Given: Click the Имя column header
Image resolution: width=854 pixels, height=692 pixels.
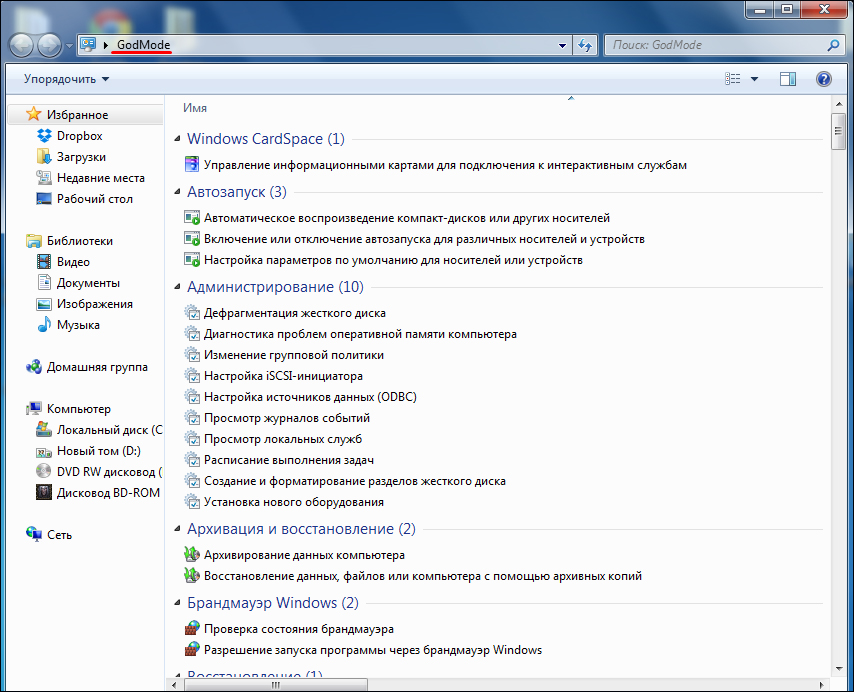Looking at the screenshot, I should [x=195, y=108].
